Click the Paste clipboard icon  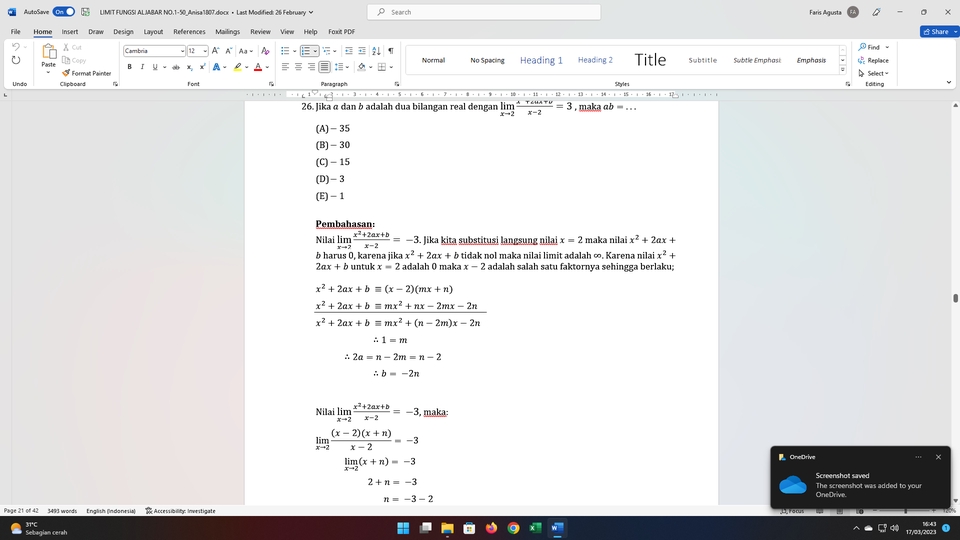[48, 53]
